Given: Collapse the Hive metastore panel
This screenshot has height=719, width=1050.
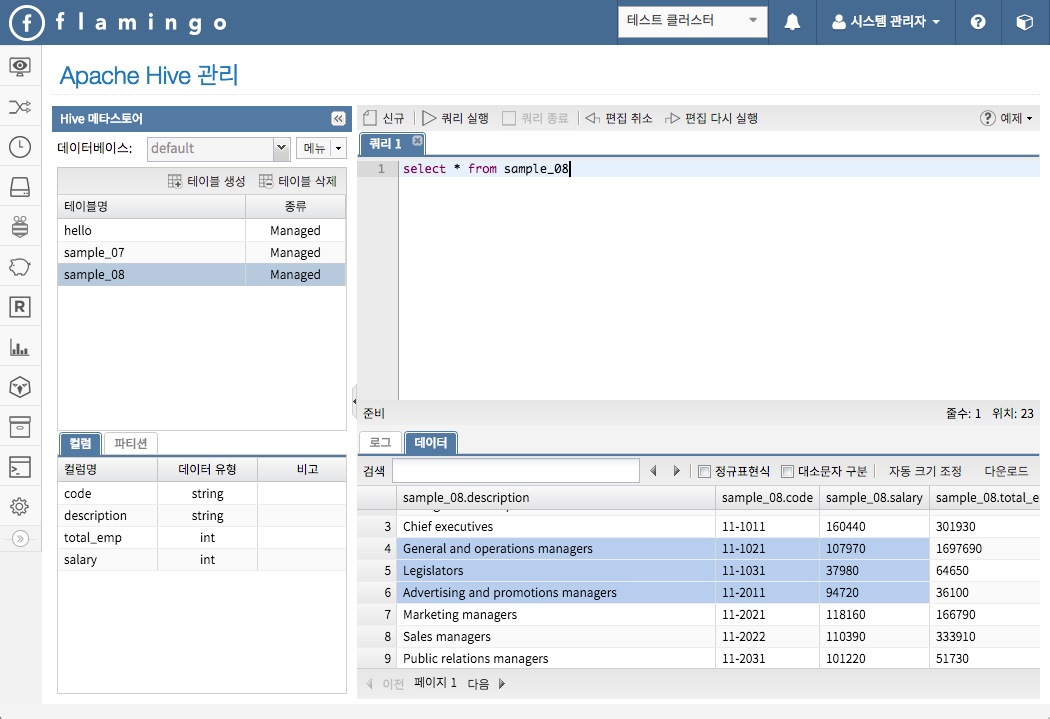Looking at the screenshot, I should point(338,119).
